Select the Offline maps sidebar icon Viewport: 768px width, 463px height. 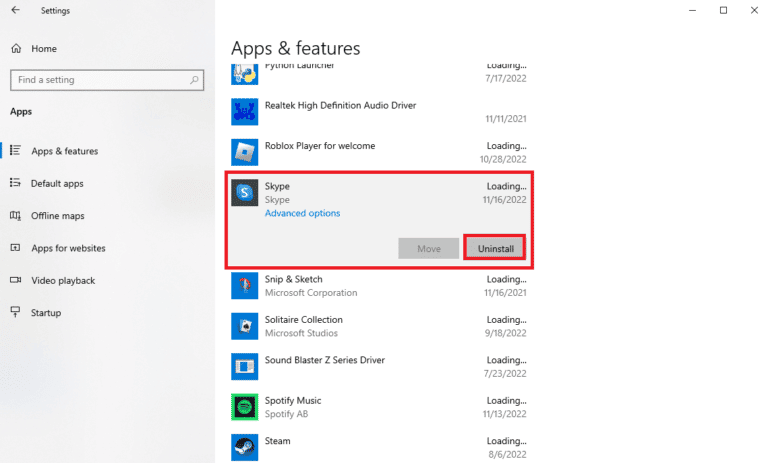click(x=15, y=215)
